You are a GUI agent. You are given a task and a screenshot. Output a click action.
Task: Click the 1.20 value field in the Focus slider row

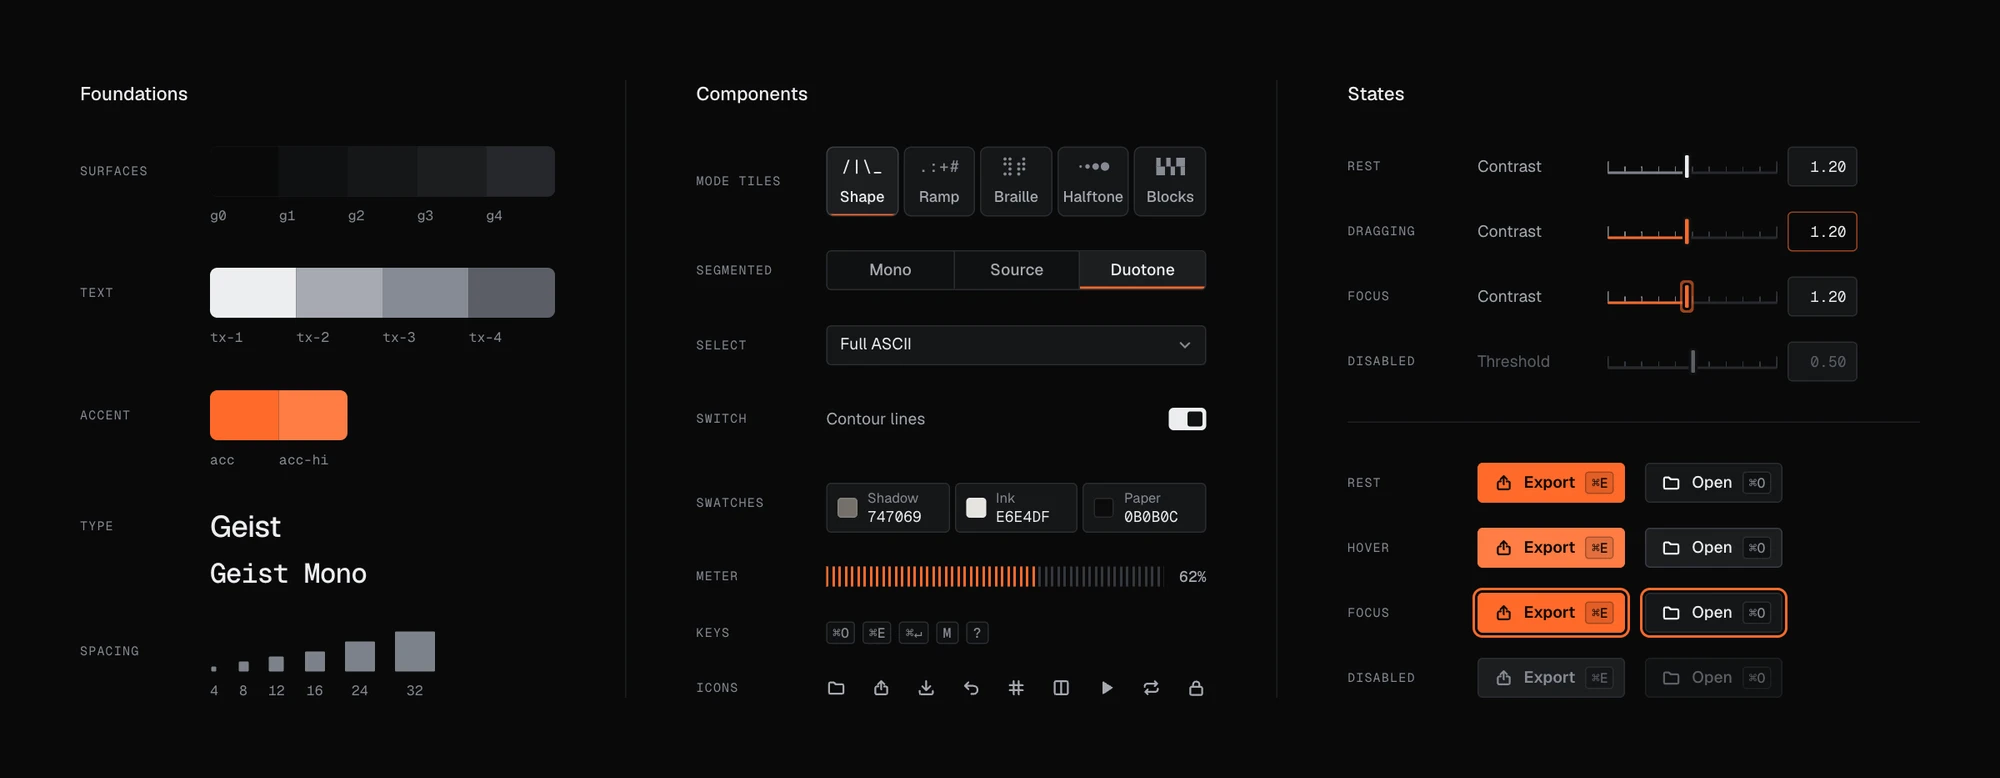point(1823,297)
